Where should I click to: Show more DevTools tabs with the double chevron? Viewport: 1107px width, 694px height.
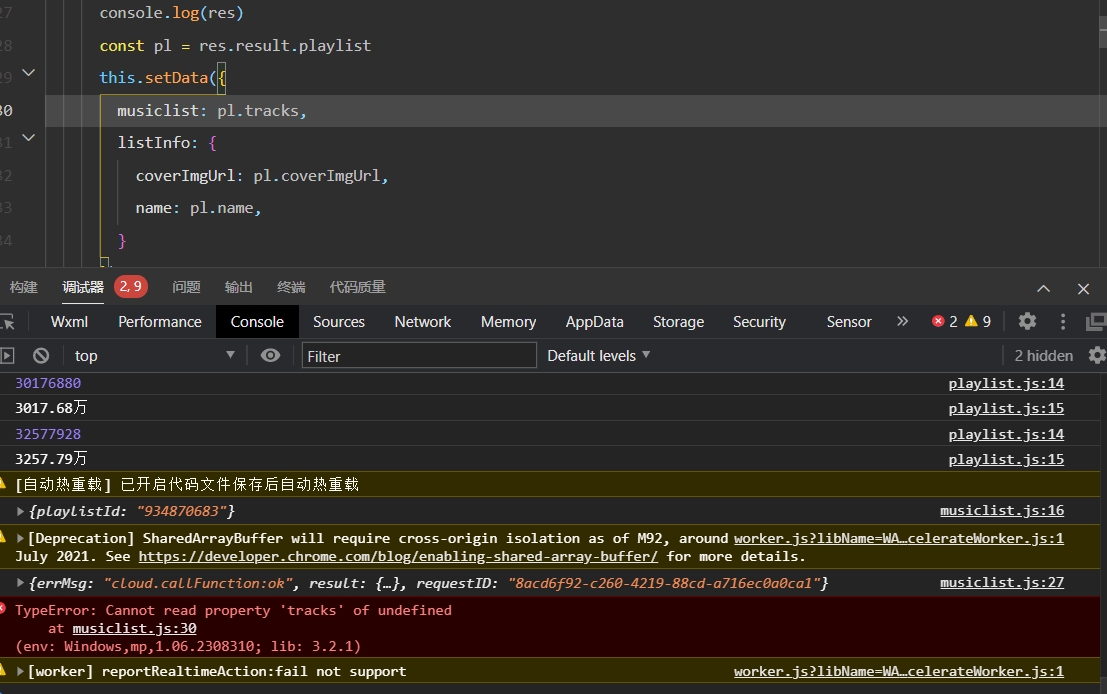pos(903,321)
